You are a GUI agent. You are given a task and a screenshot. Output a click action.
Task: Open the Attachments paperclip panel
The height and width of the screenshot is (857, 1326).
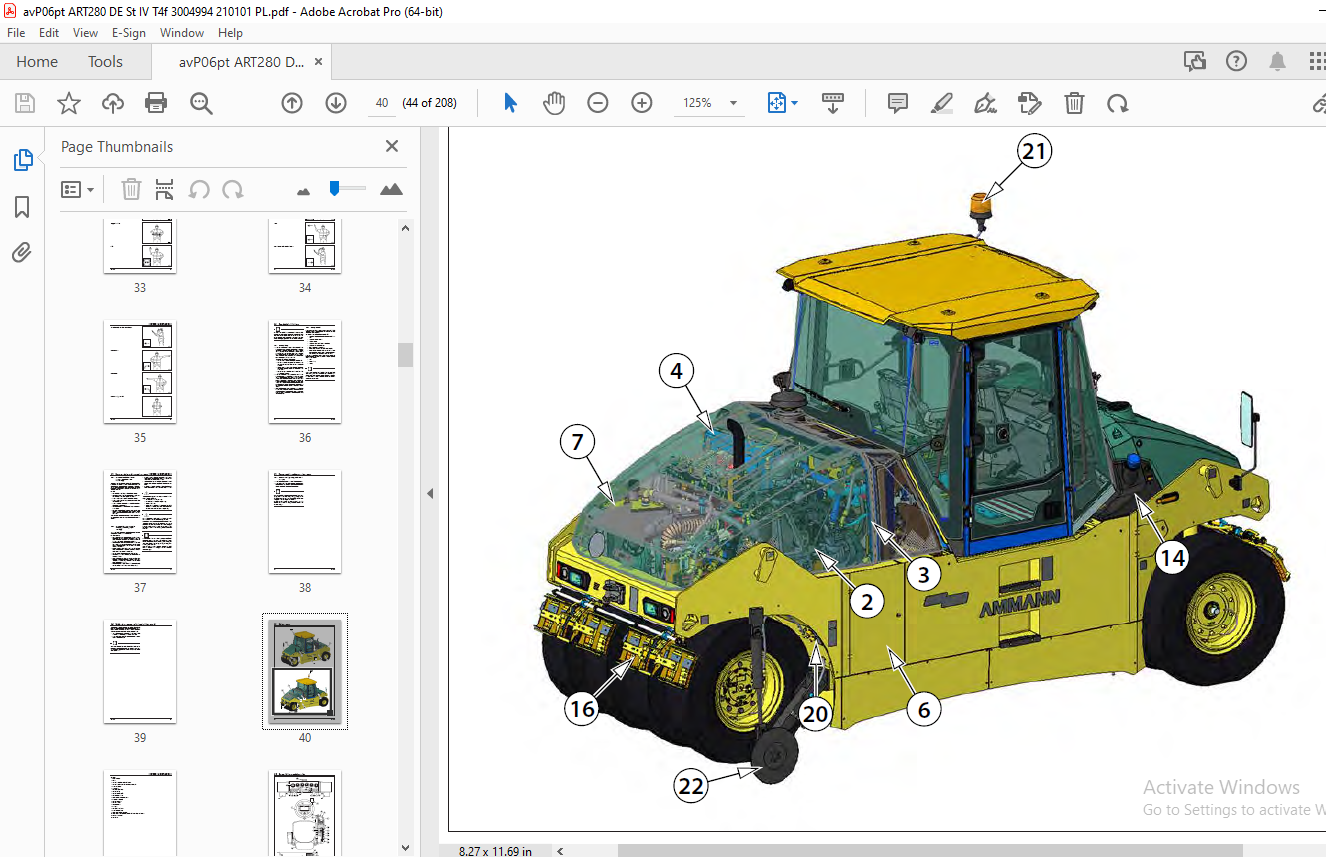coord(22,252)
